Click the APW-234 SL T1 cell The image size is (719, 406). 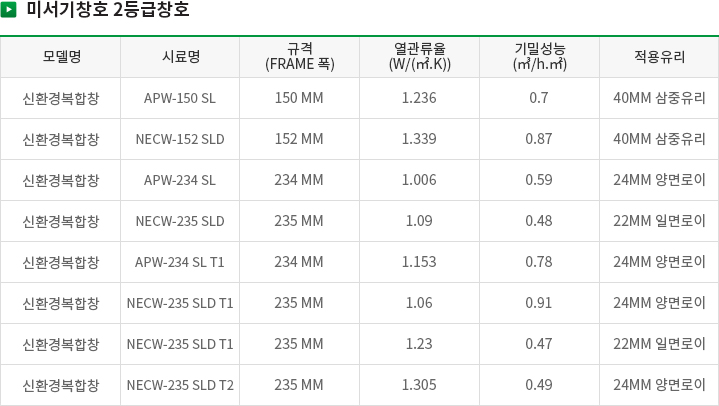[180, 262]
